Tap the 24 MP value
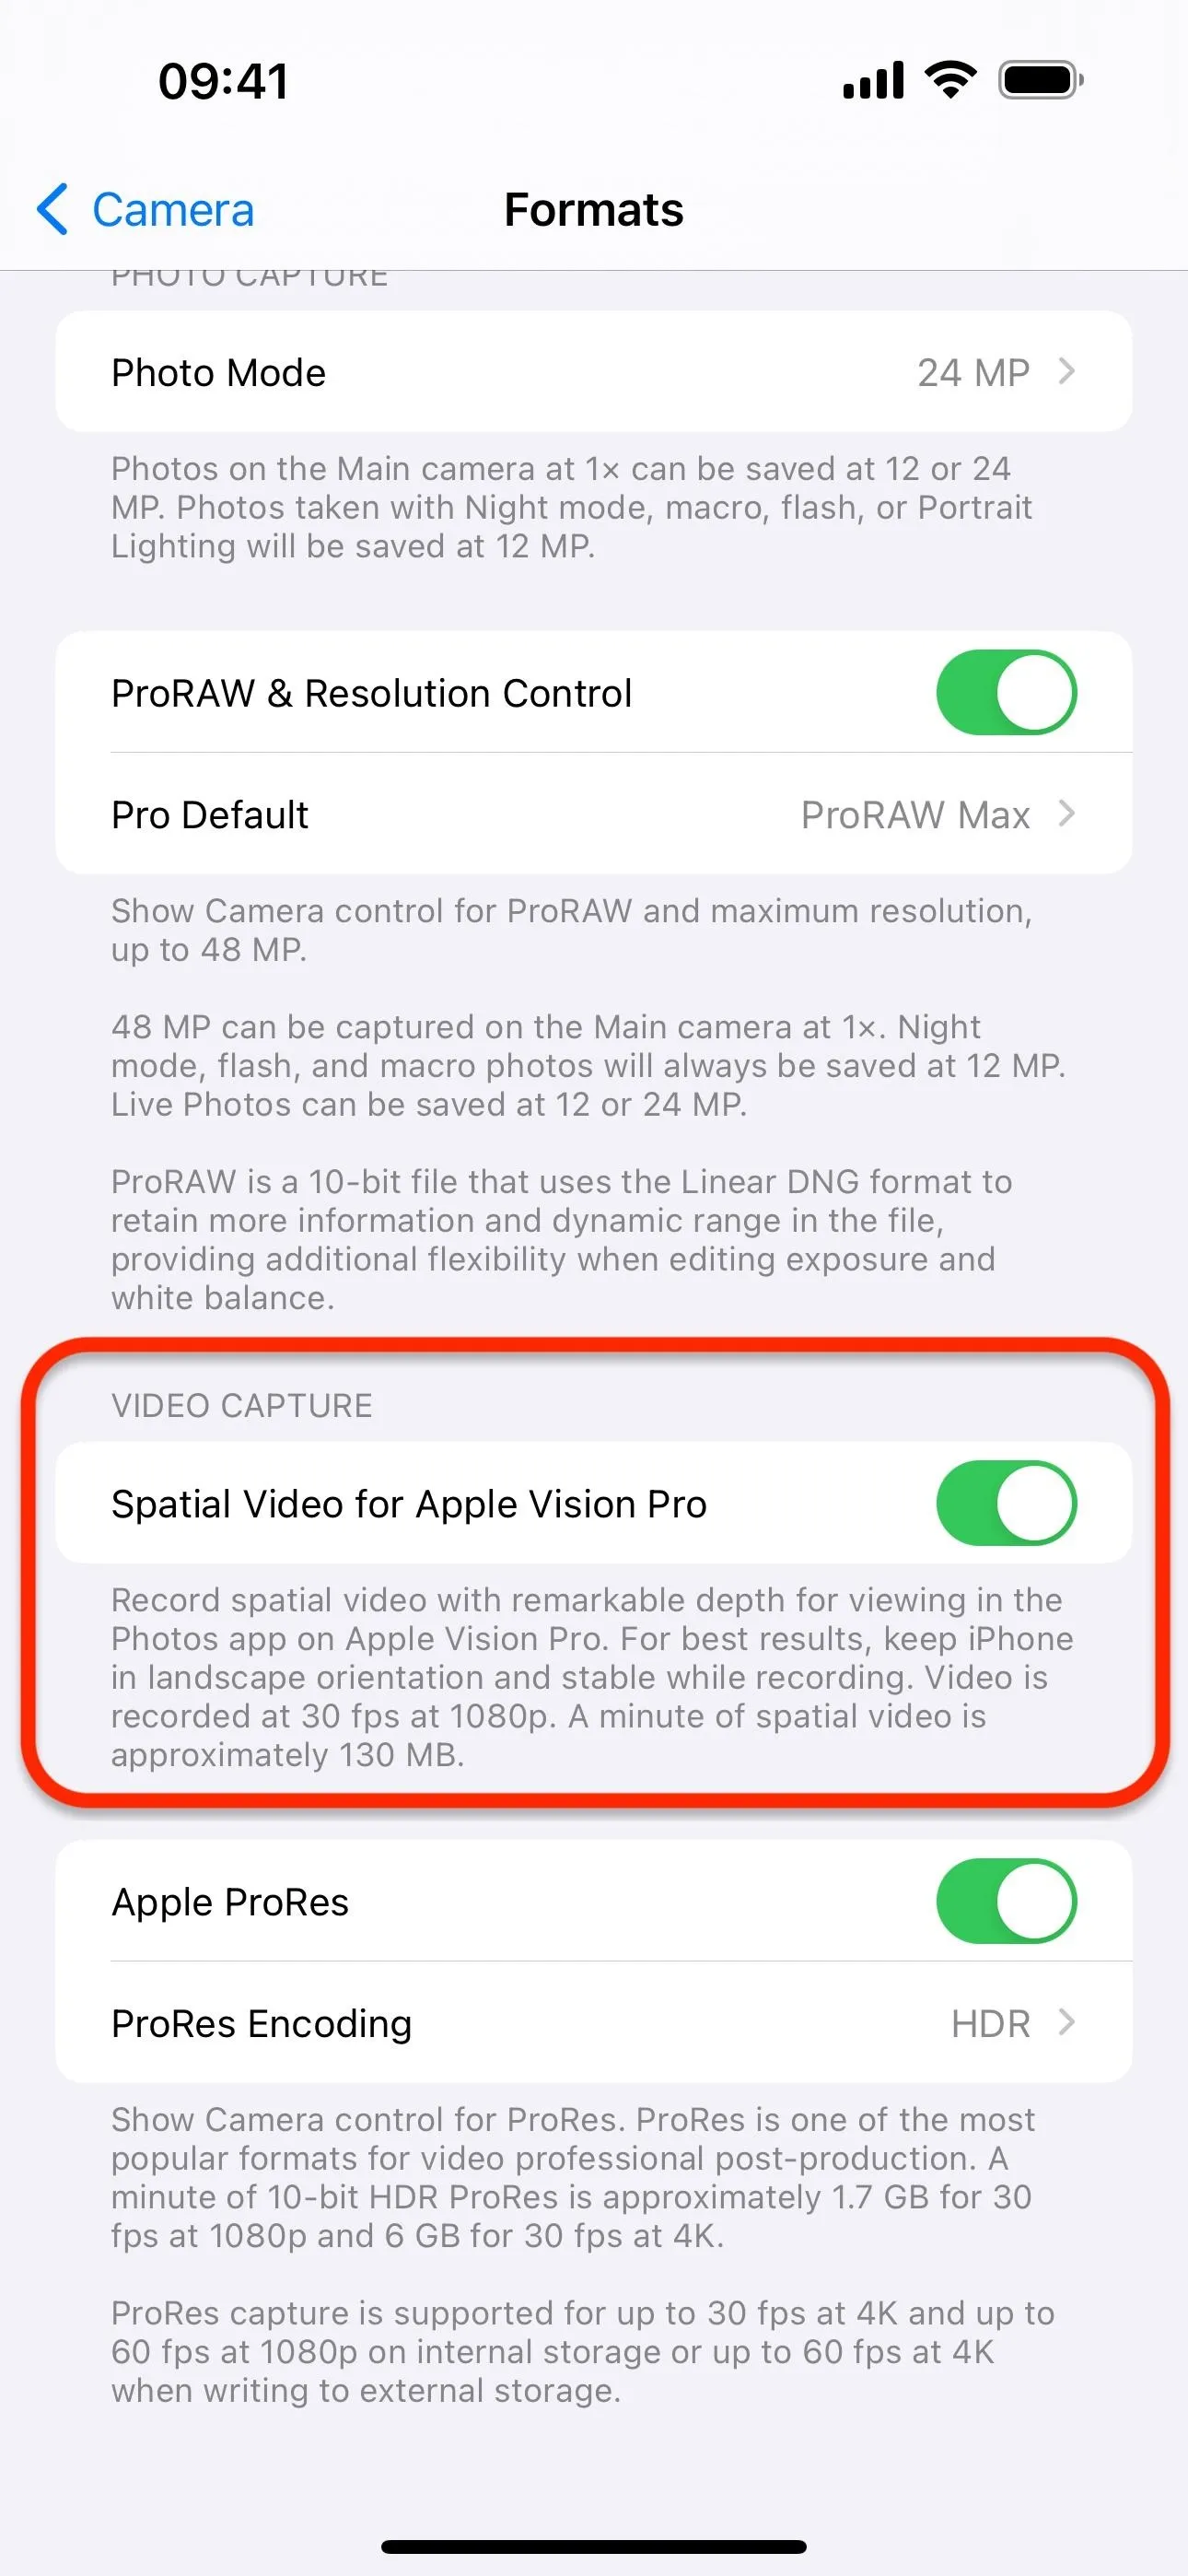Image resolution: width=1188 pixels, height=2576 pixels. [x=973, y=373]
